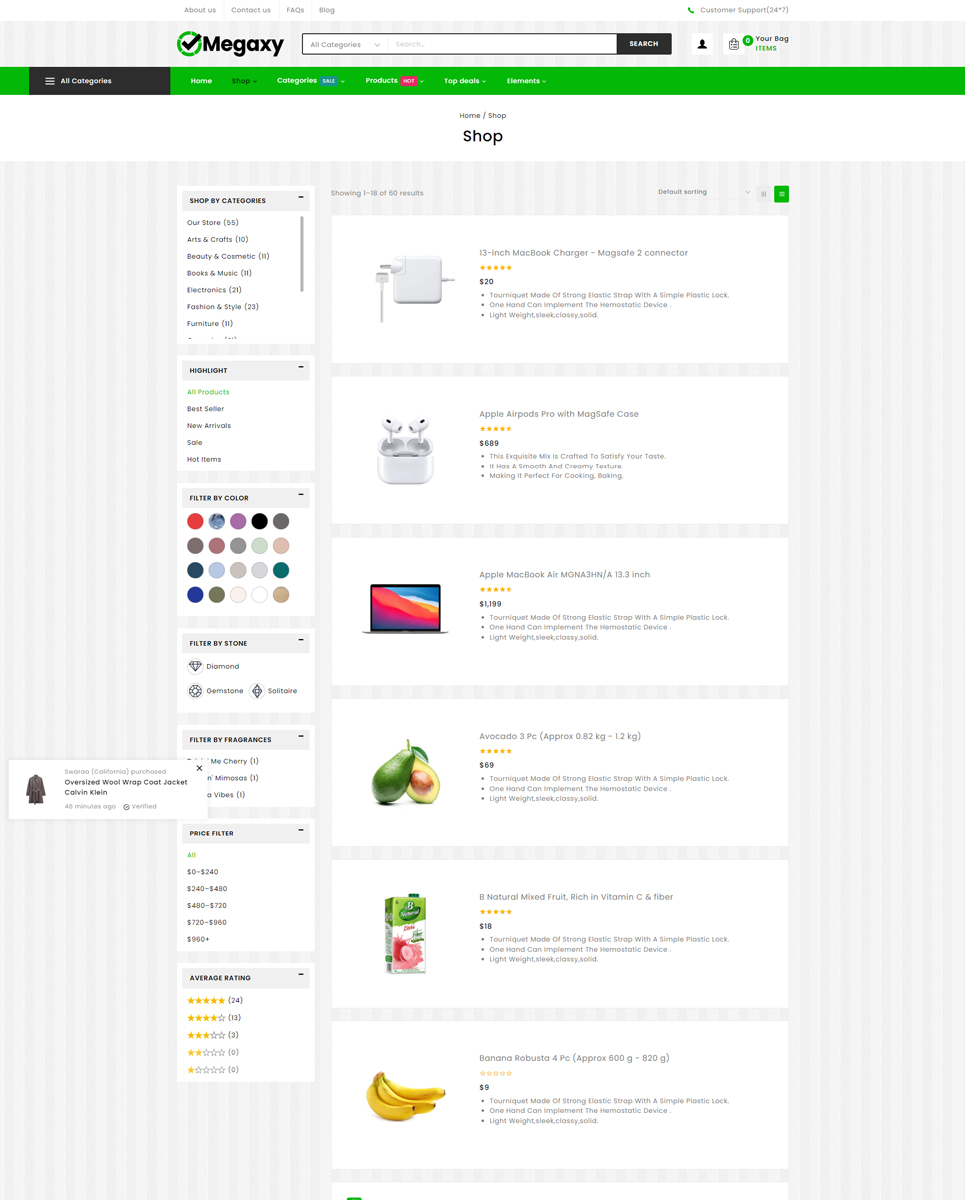965x1200 pixels.
Task: Collapse the Shop By Categories panel
Action: click(301, 198)
